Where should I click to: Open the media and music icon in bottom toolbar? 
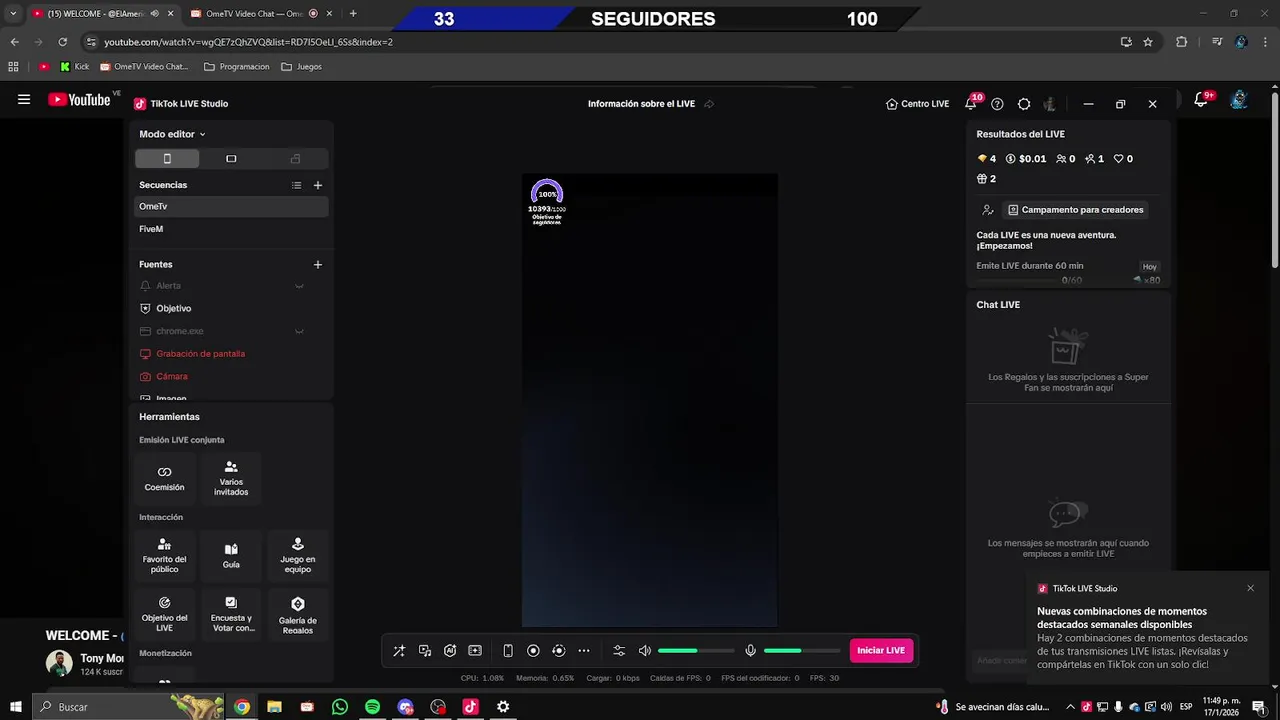click(425, 650)
